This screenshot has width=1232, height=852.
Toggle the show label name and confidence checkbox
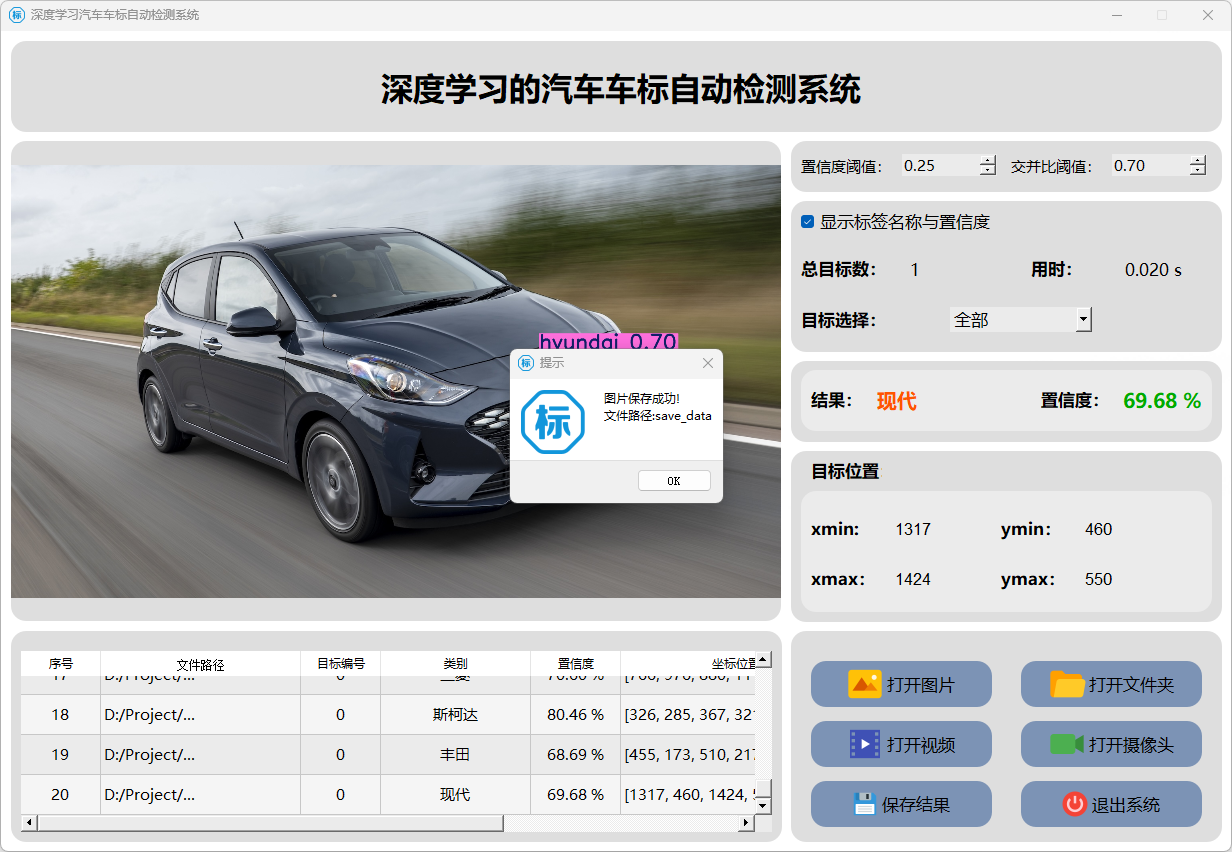(808, 222)
